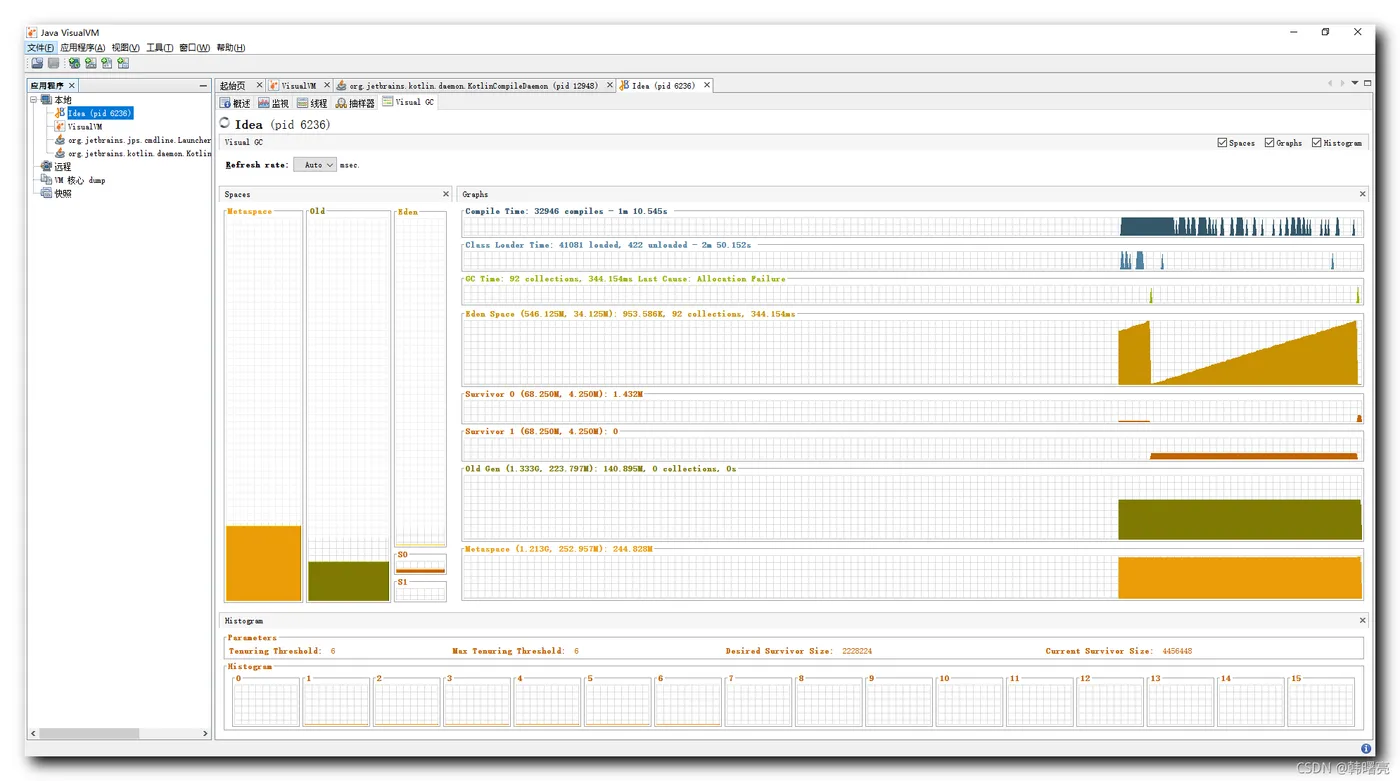Open the 窗口(W) menu
This screenshot has width=1400, height=781.
194,48
